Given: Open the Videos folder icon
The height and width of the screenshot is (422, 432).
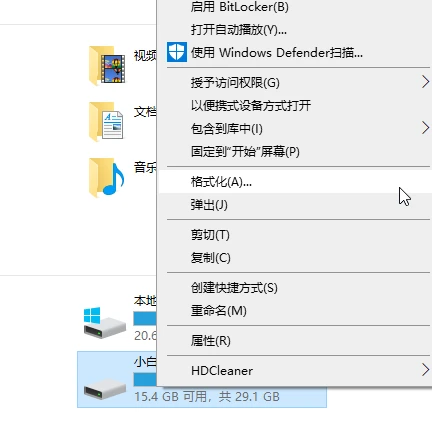Looking at the screenshot, I should pos(107,66).
